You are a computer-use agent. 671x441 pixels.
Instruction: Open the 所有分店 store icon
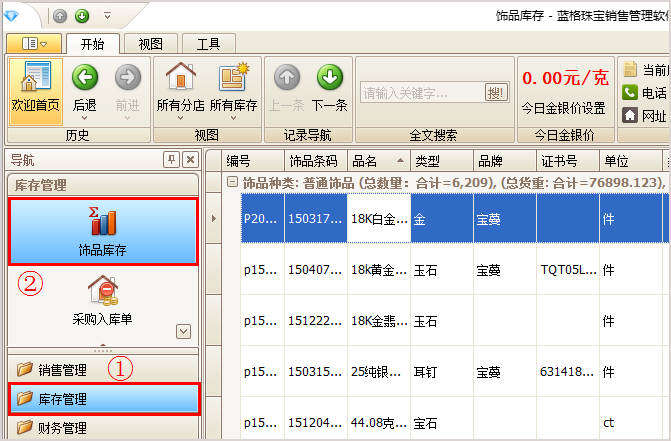click(180, 78)
